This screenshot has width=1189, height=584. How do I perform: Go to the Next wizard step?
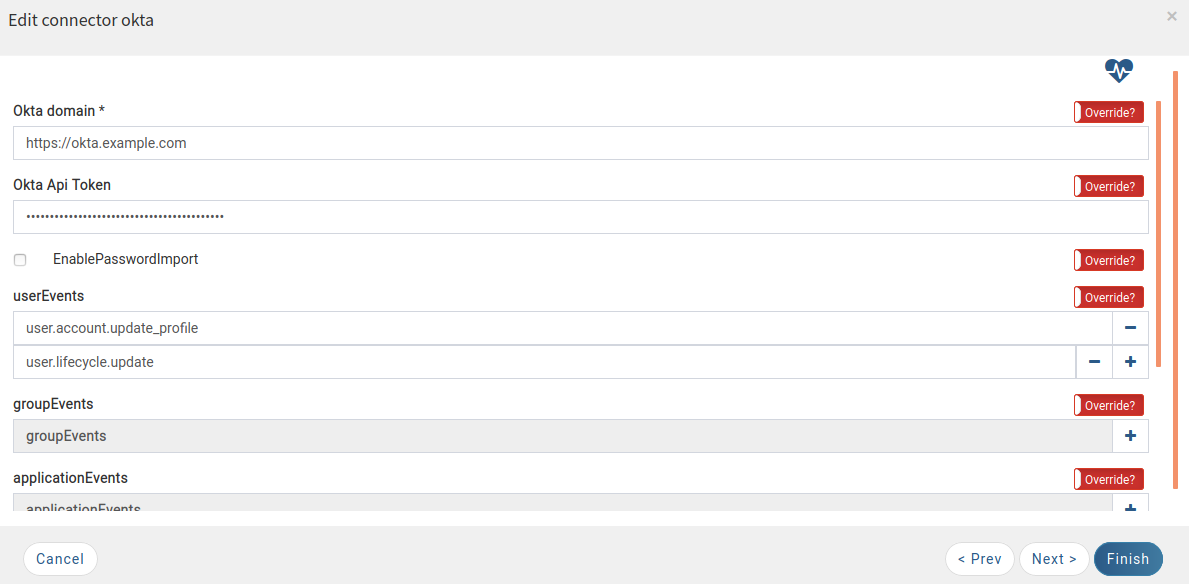click(1054, 559)
